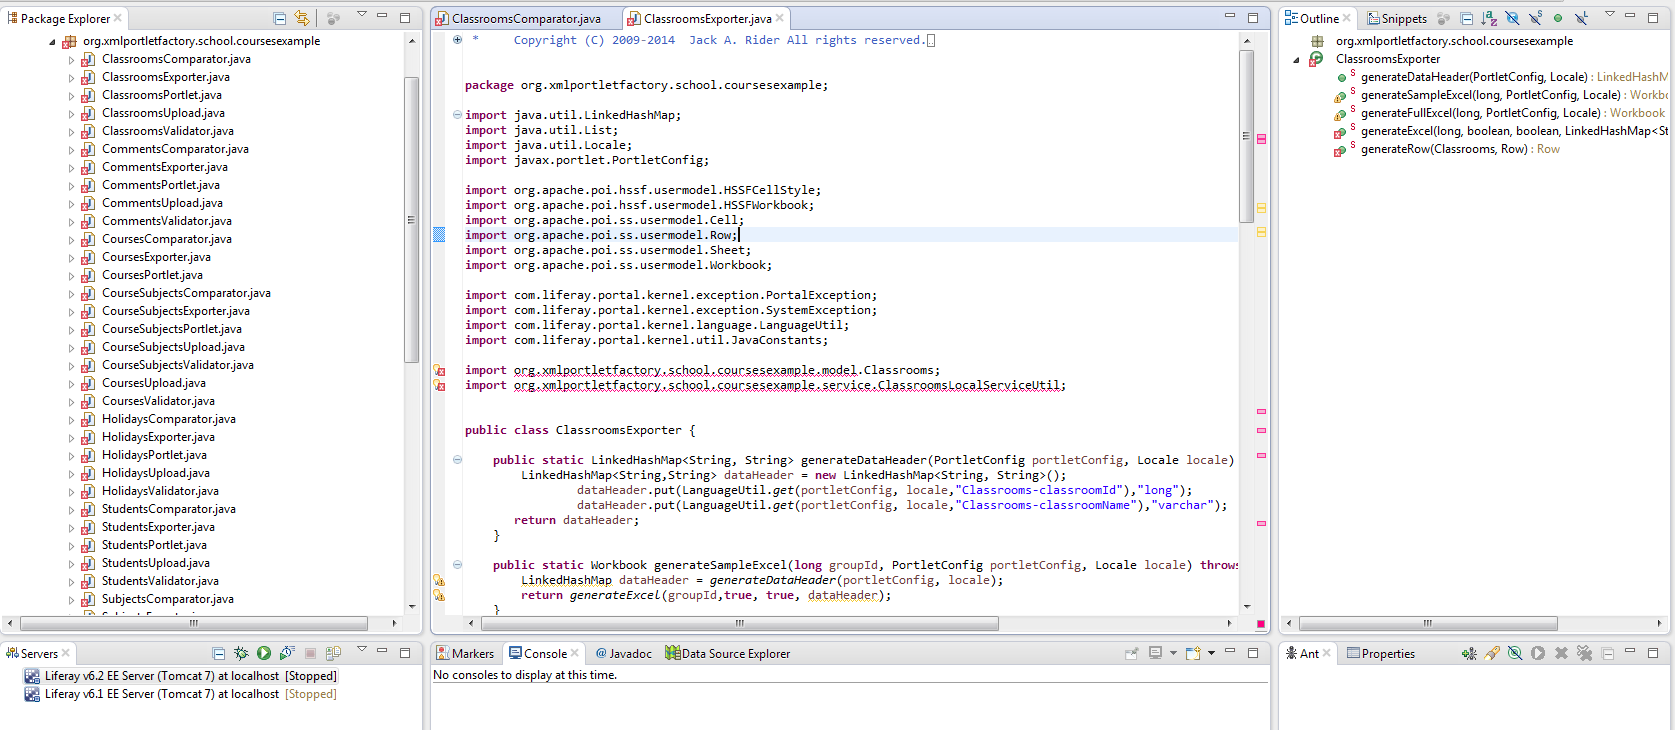This screenshot has height=730, width=1675.
Task: Collapse org.xmlportletfactory package in Package Explorer
Action: pos(52,41)
